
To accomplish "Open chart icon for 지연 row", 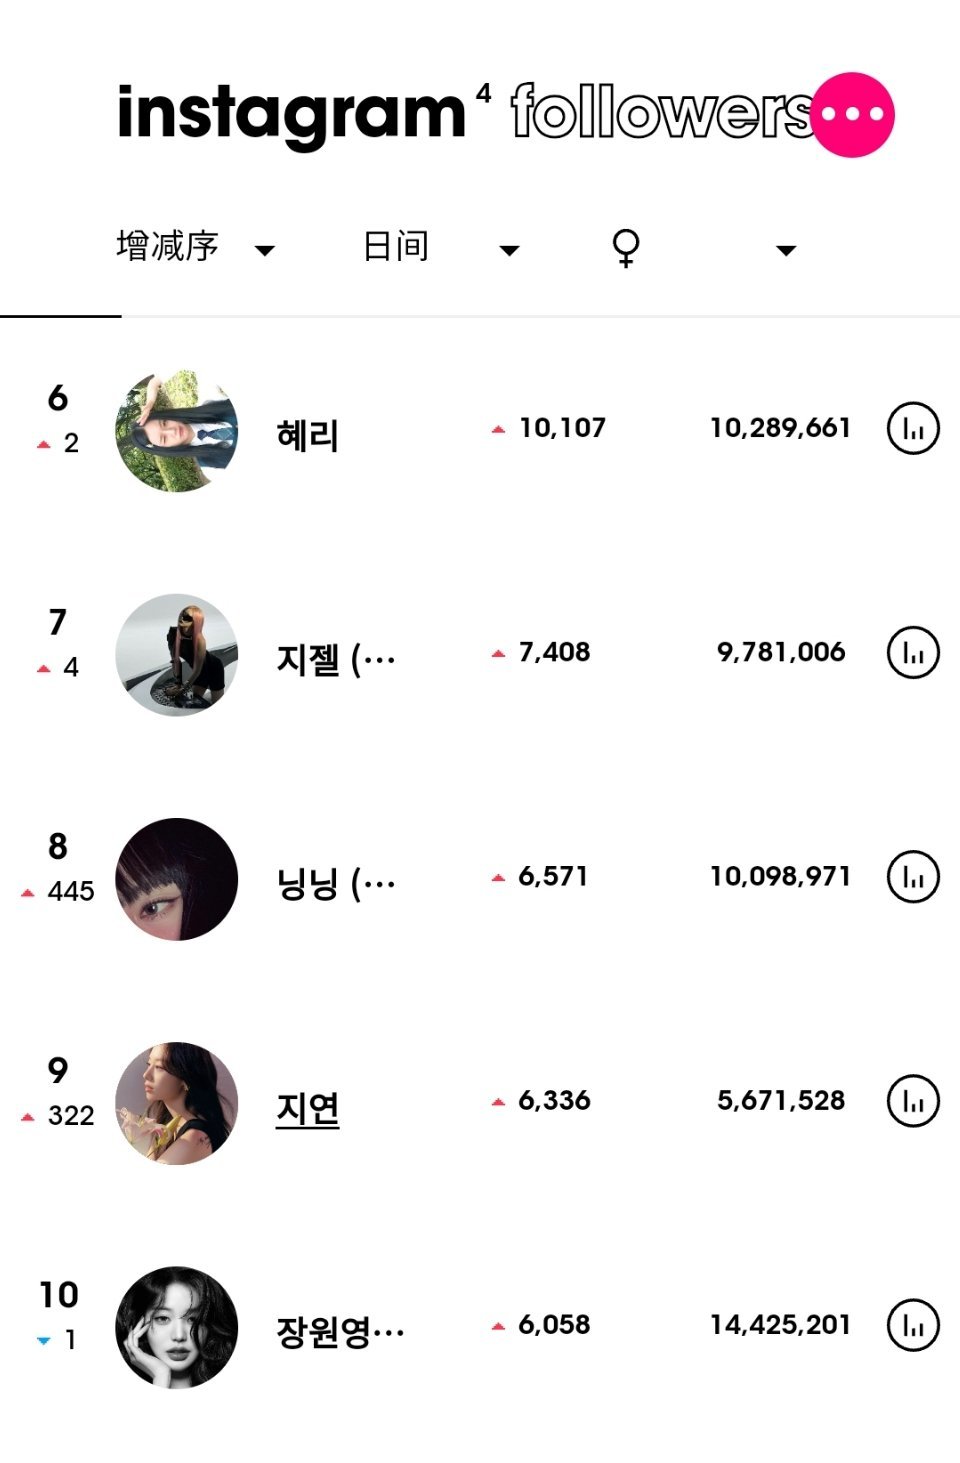I will 913,1101.
